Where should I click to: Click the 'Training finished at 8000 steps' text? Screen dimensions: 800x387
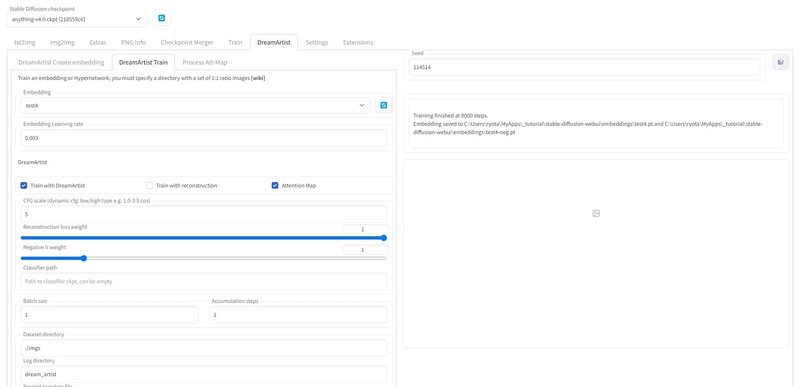pyautogui.click(x=451, y=116)
